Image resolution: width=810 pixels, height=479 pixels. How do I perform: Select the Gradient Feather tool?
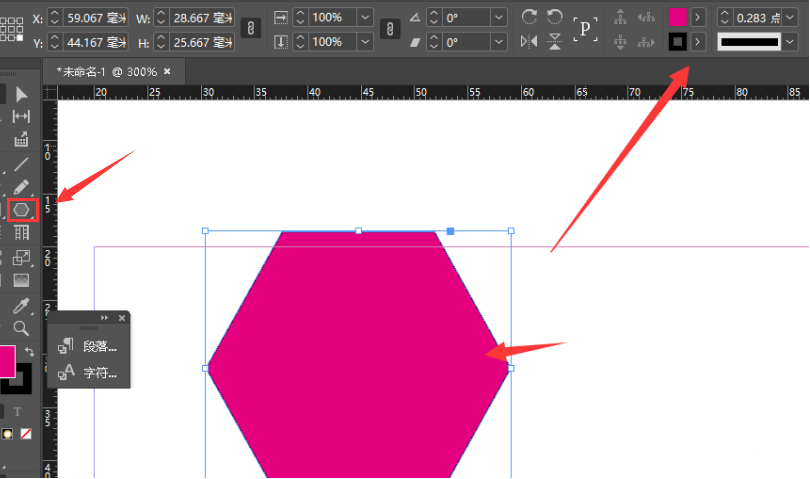pos(21,280)
